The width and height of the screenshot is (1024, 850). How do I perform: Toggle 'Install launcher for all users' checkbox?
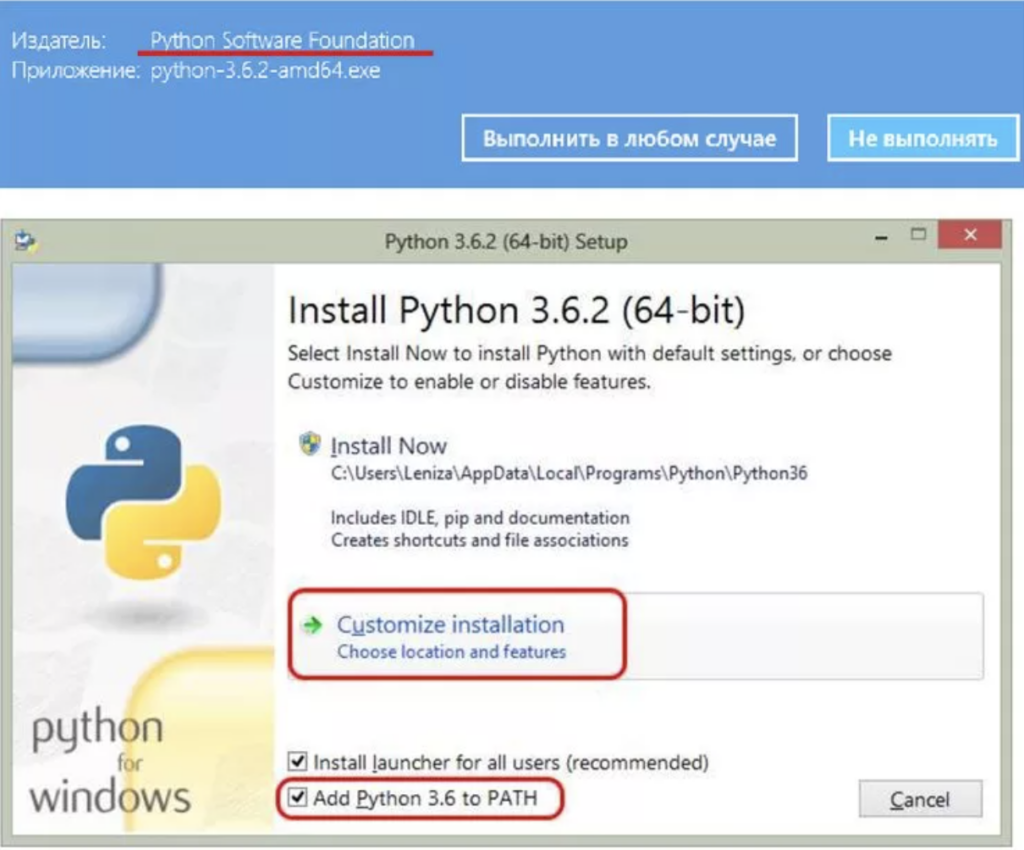(x=298, y=761)
